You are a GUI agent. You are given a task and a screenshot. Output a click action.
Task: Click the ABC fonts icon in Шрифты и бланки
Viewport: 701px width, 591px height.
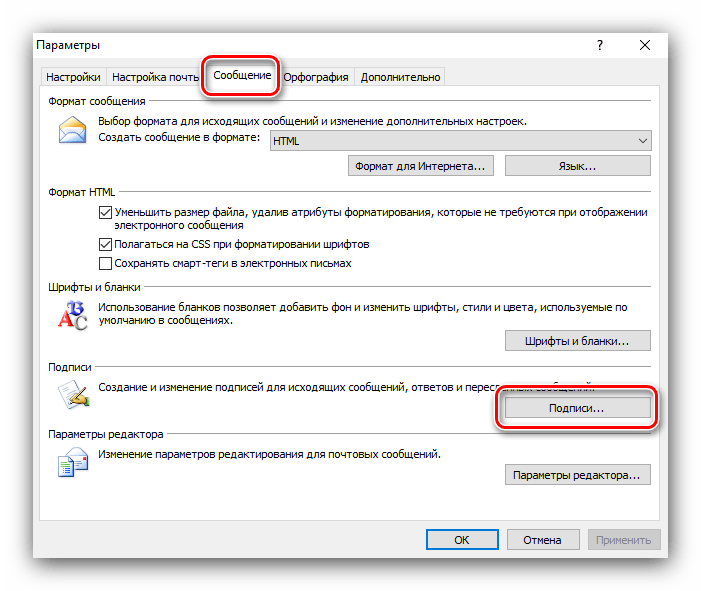(x=73, y=314)
